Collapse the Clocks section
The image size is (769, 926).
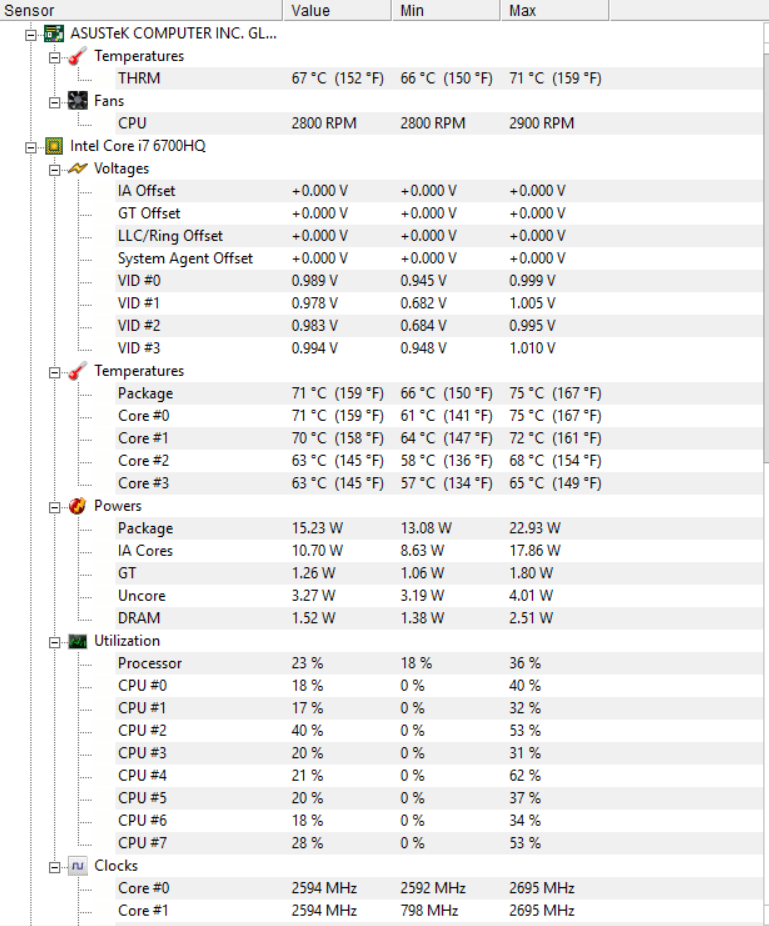pyautogui.click(x=55, y=867)
